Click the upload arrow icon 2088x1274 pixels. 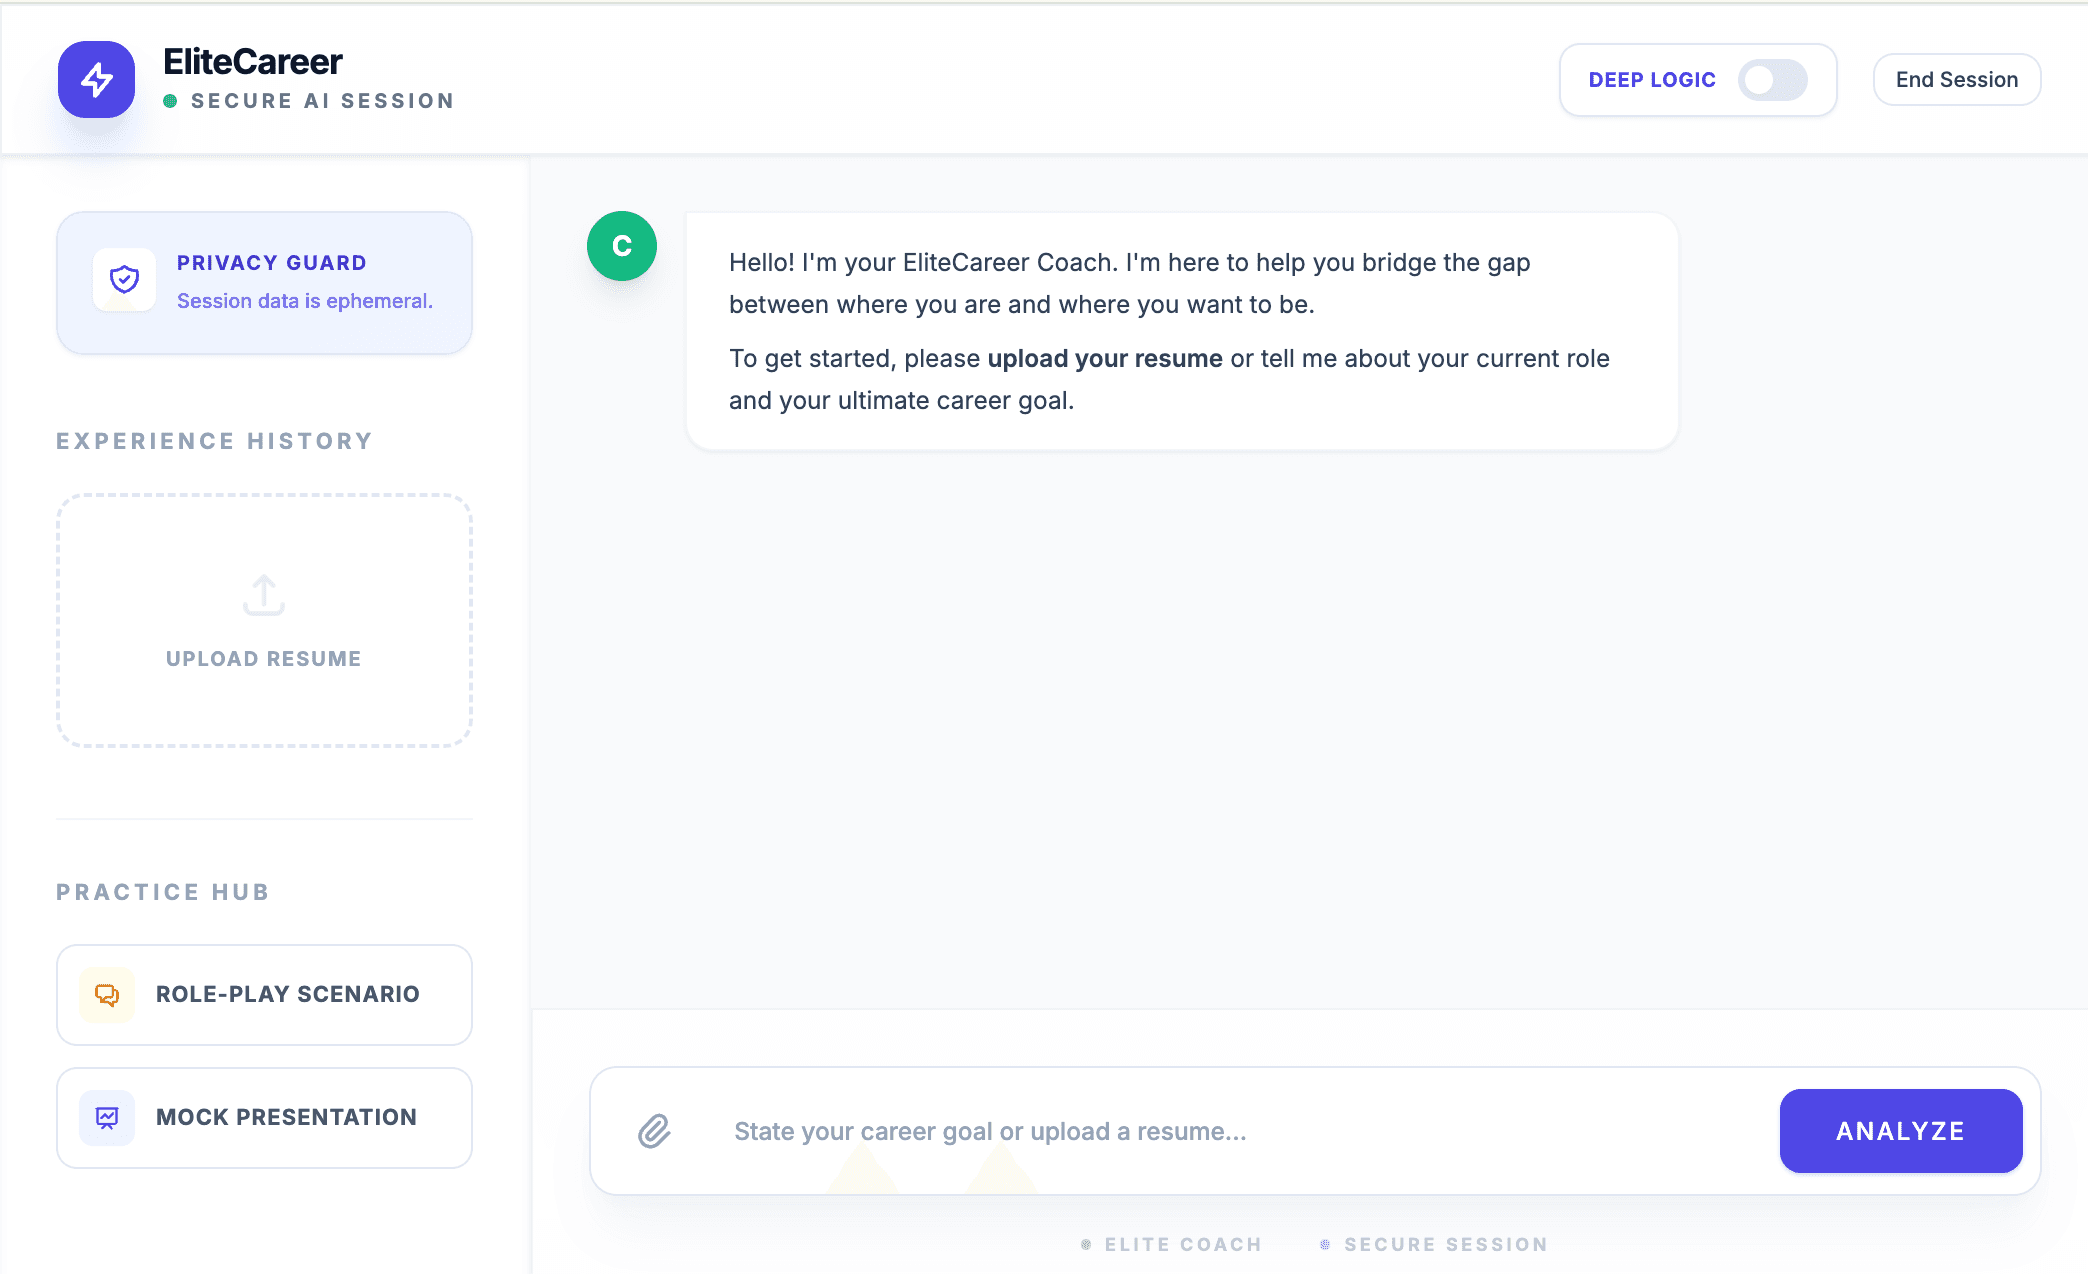(x=264, y=595)
